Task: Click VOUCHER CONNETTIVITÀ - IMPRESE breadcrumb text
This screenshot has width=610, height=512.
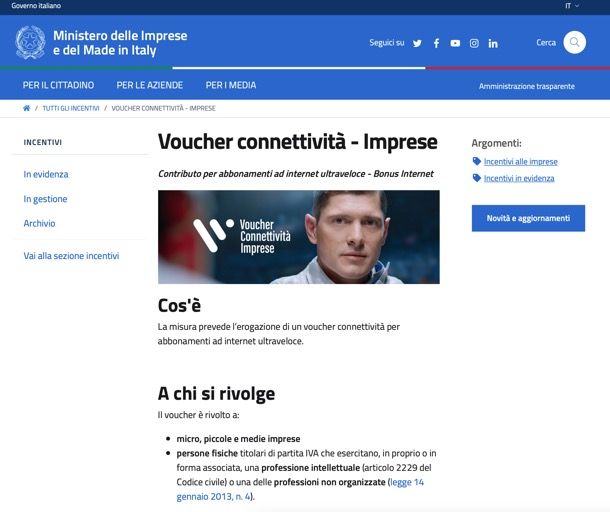Action: (163, 108)
